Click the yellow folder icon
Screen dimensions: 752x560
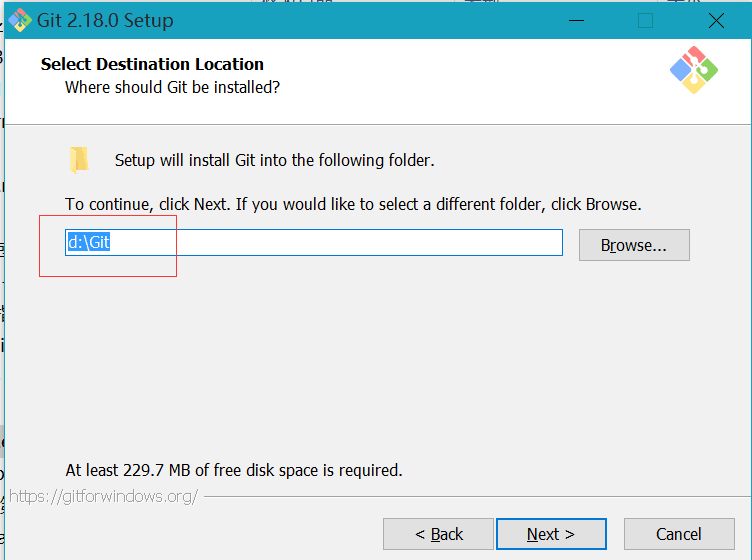click(x=79, y=160)
